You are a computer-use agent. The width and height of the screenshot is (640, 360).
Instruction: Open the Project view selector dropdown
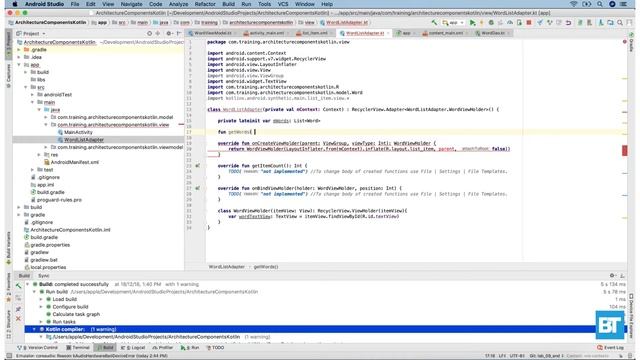pos(31,33)
